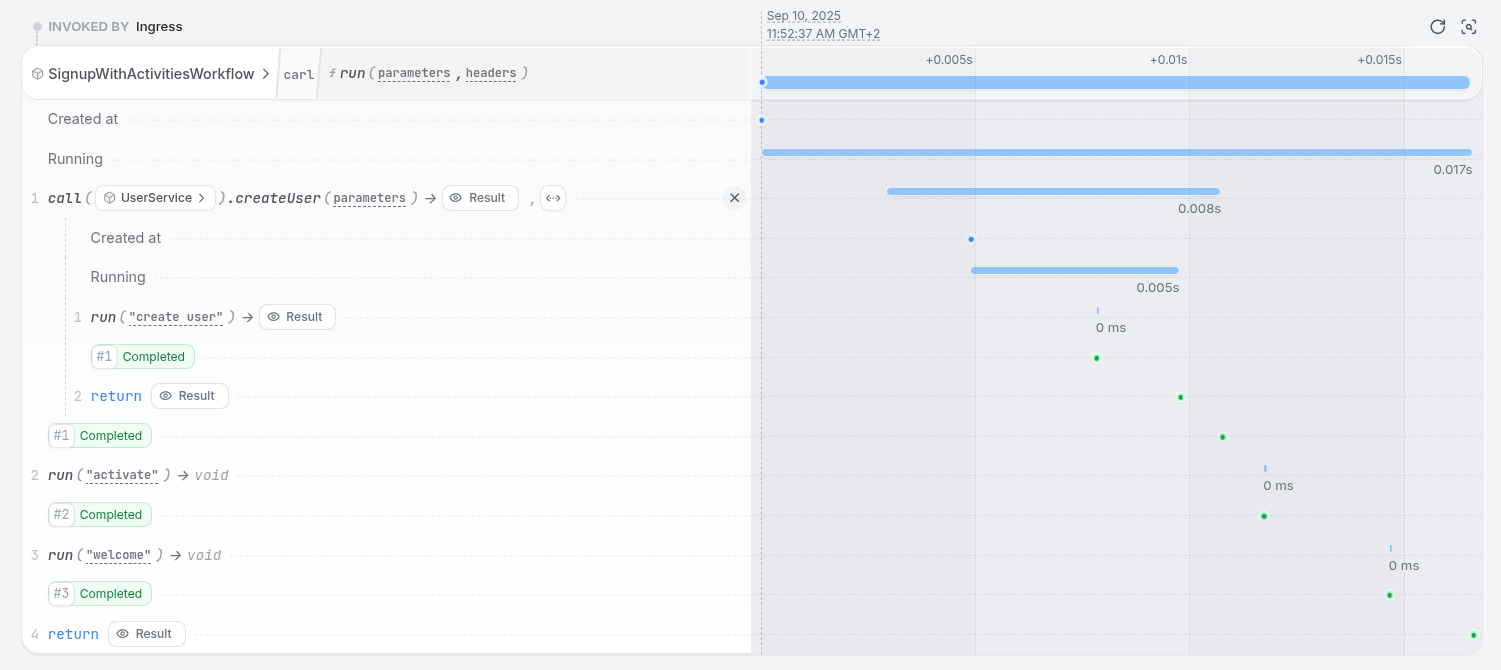Select the "carl" segment in the header

point(299,73)
